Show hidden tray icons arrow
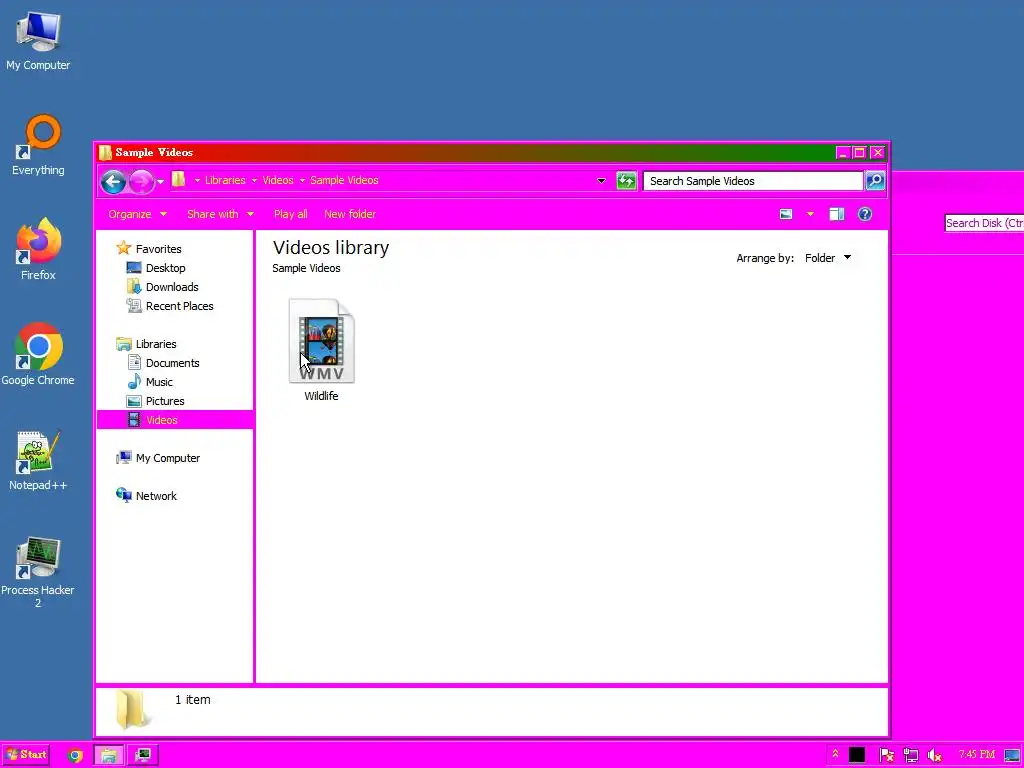 835,754
